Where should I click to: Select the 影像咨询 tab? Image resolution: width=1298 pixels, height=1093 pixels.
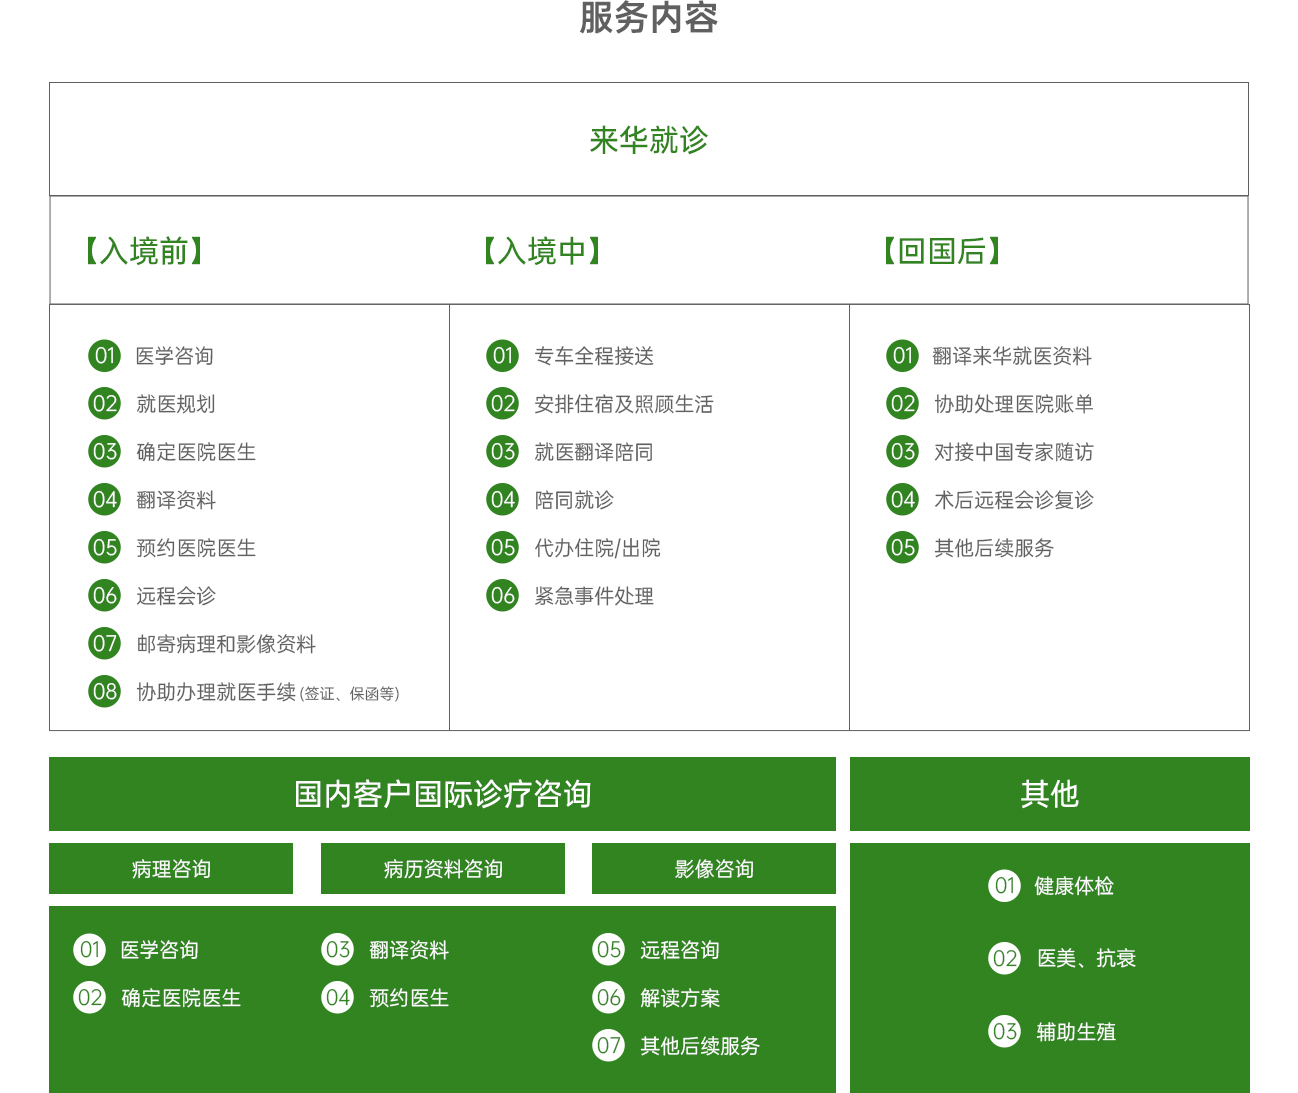tap(713, 869)
